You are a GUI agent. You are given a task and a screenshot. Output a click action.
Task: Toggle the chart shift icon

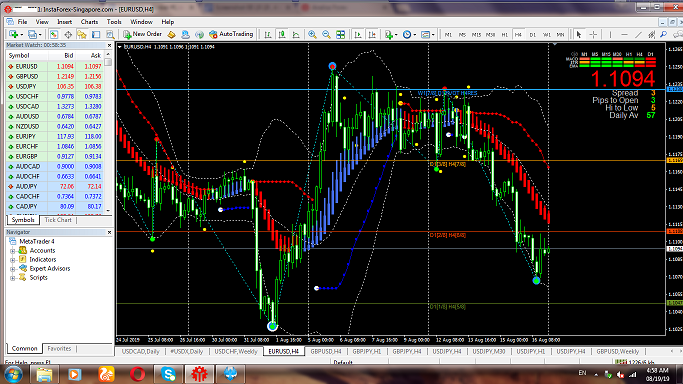coord(372,34)
